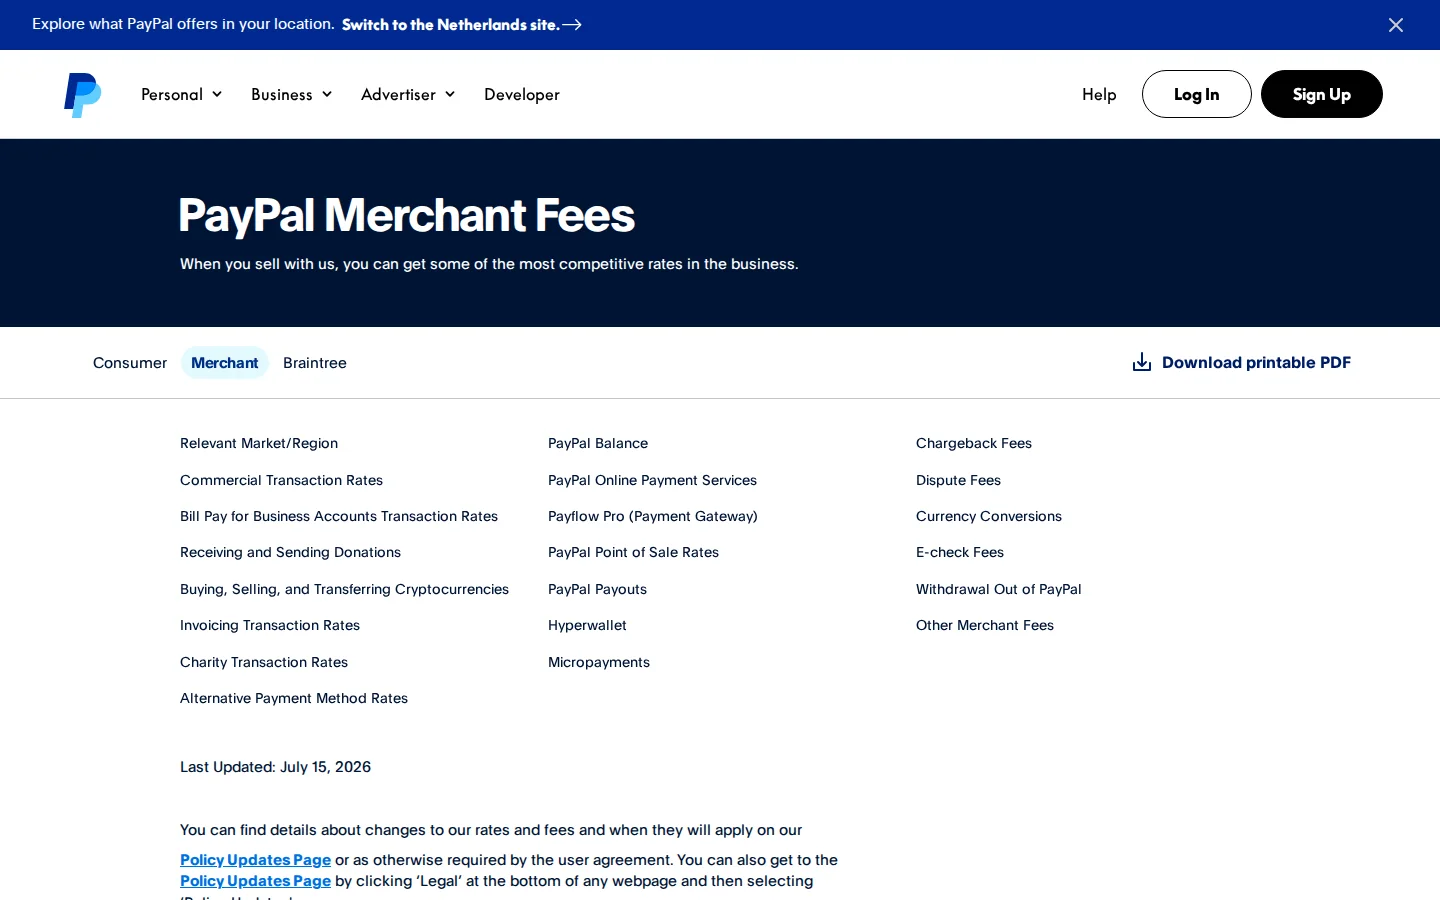Close the location banner with the X

click(x=1396, y=25)
